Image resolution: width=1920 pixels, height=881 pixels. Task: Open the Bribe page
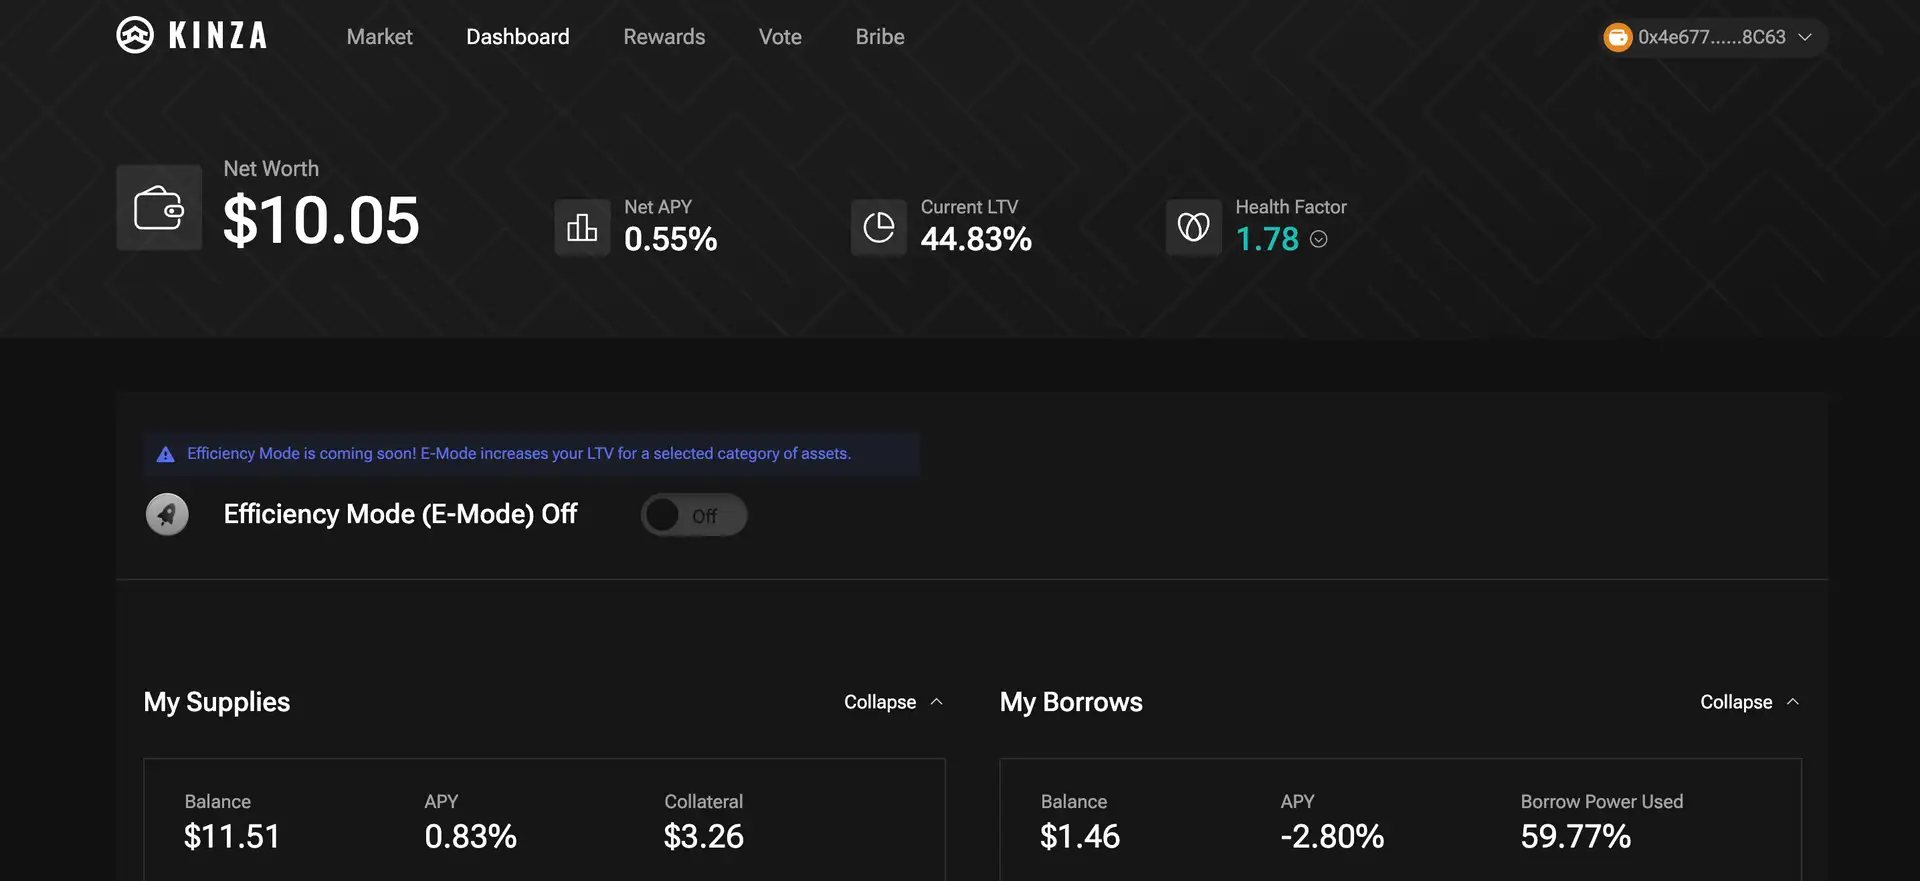[880, 37]
